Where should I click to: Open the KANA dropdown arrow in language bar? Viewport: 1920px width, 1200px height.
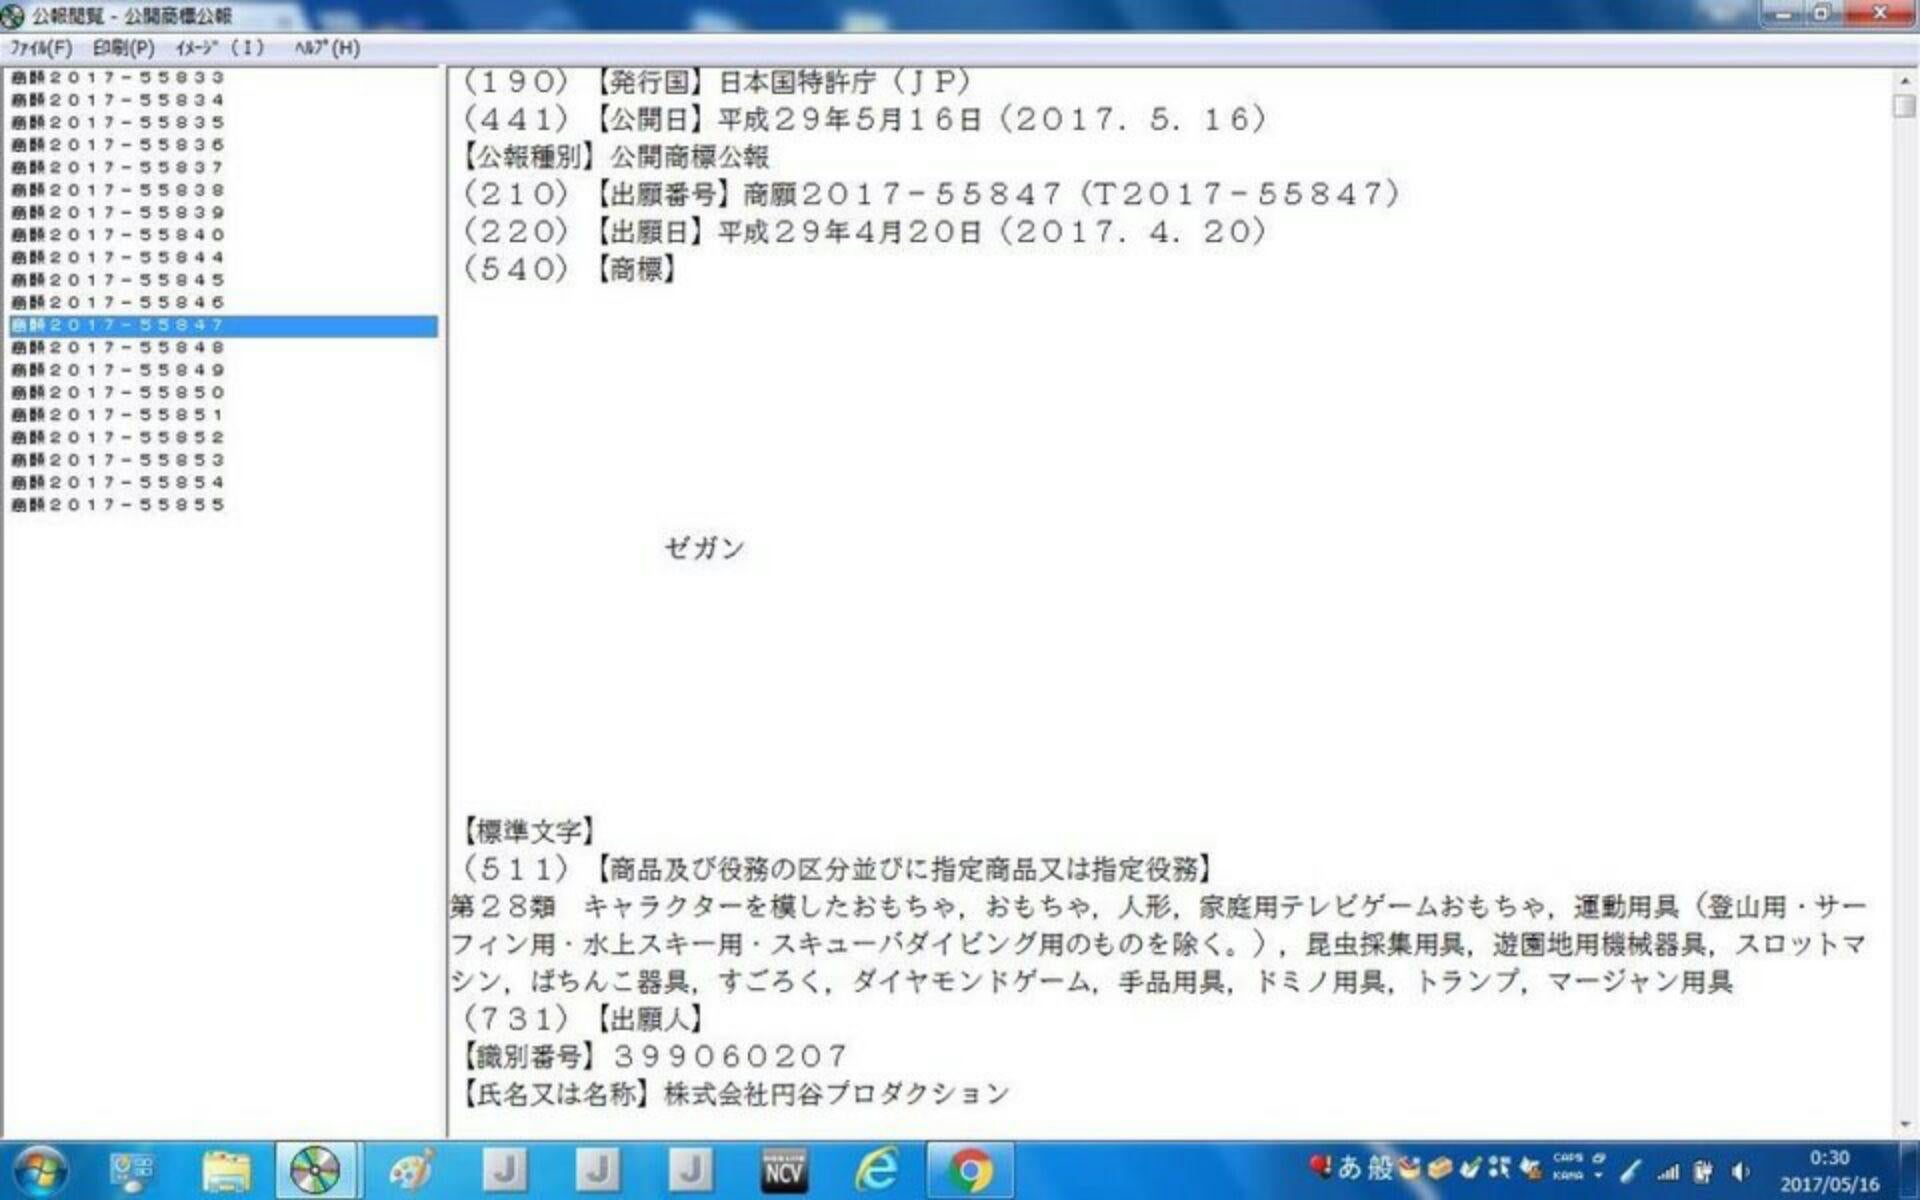click(x=1598, y=1175)
